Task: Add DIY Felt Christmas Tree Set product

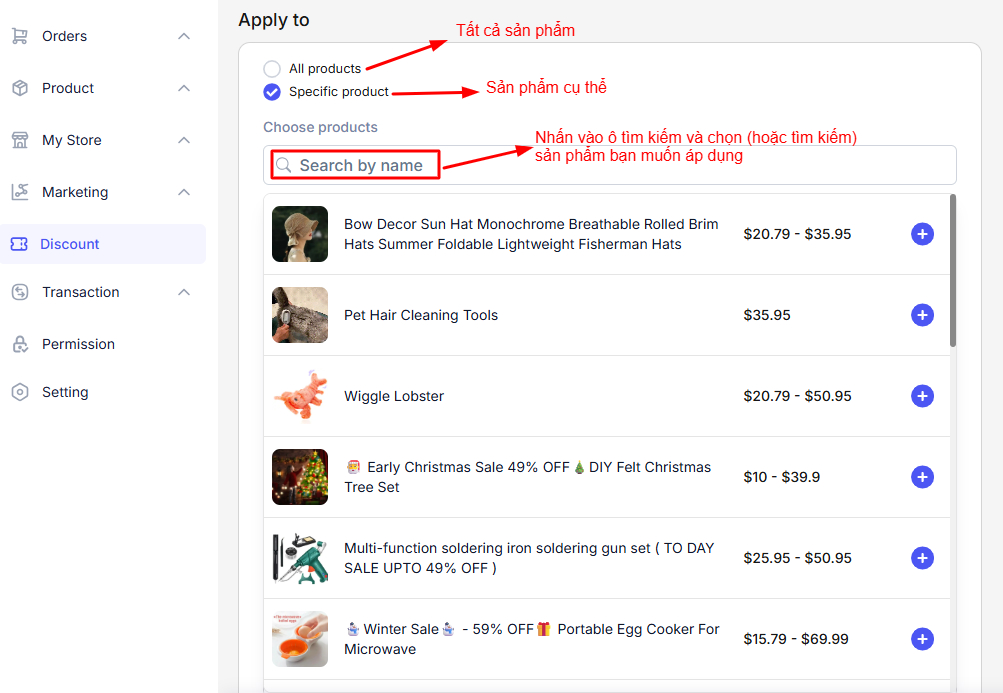Action: click(922, 477)
